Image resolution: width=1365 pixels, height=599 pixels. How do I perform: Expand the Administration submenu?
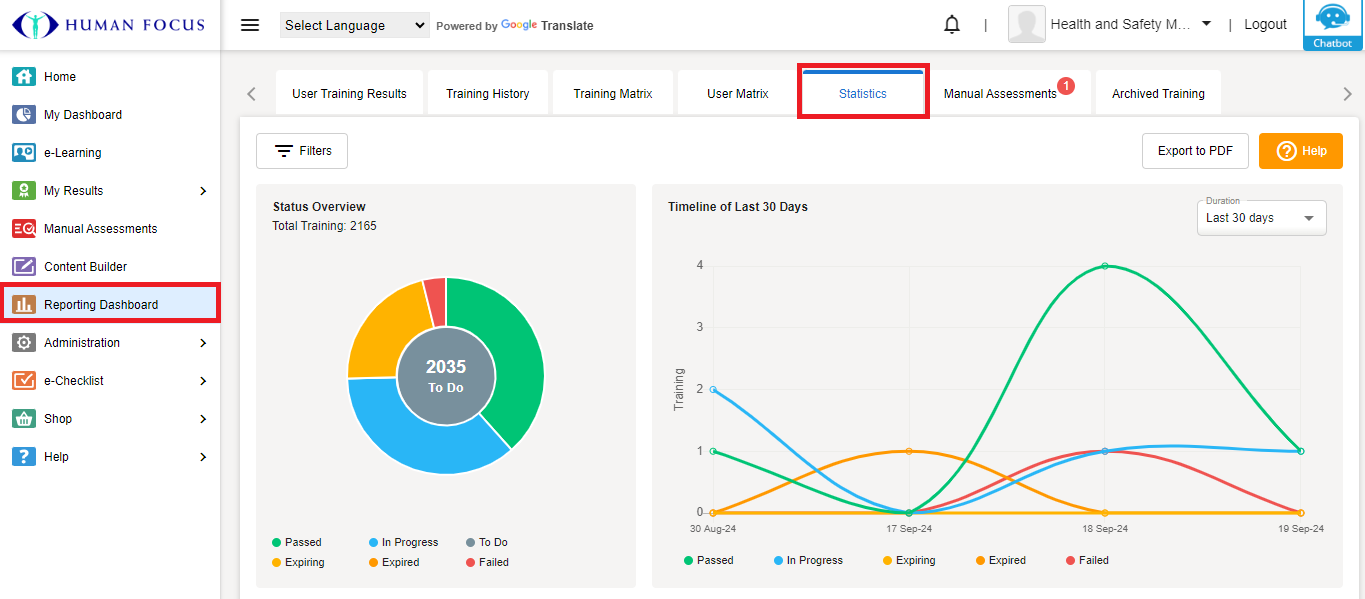[x=203, y=343]
